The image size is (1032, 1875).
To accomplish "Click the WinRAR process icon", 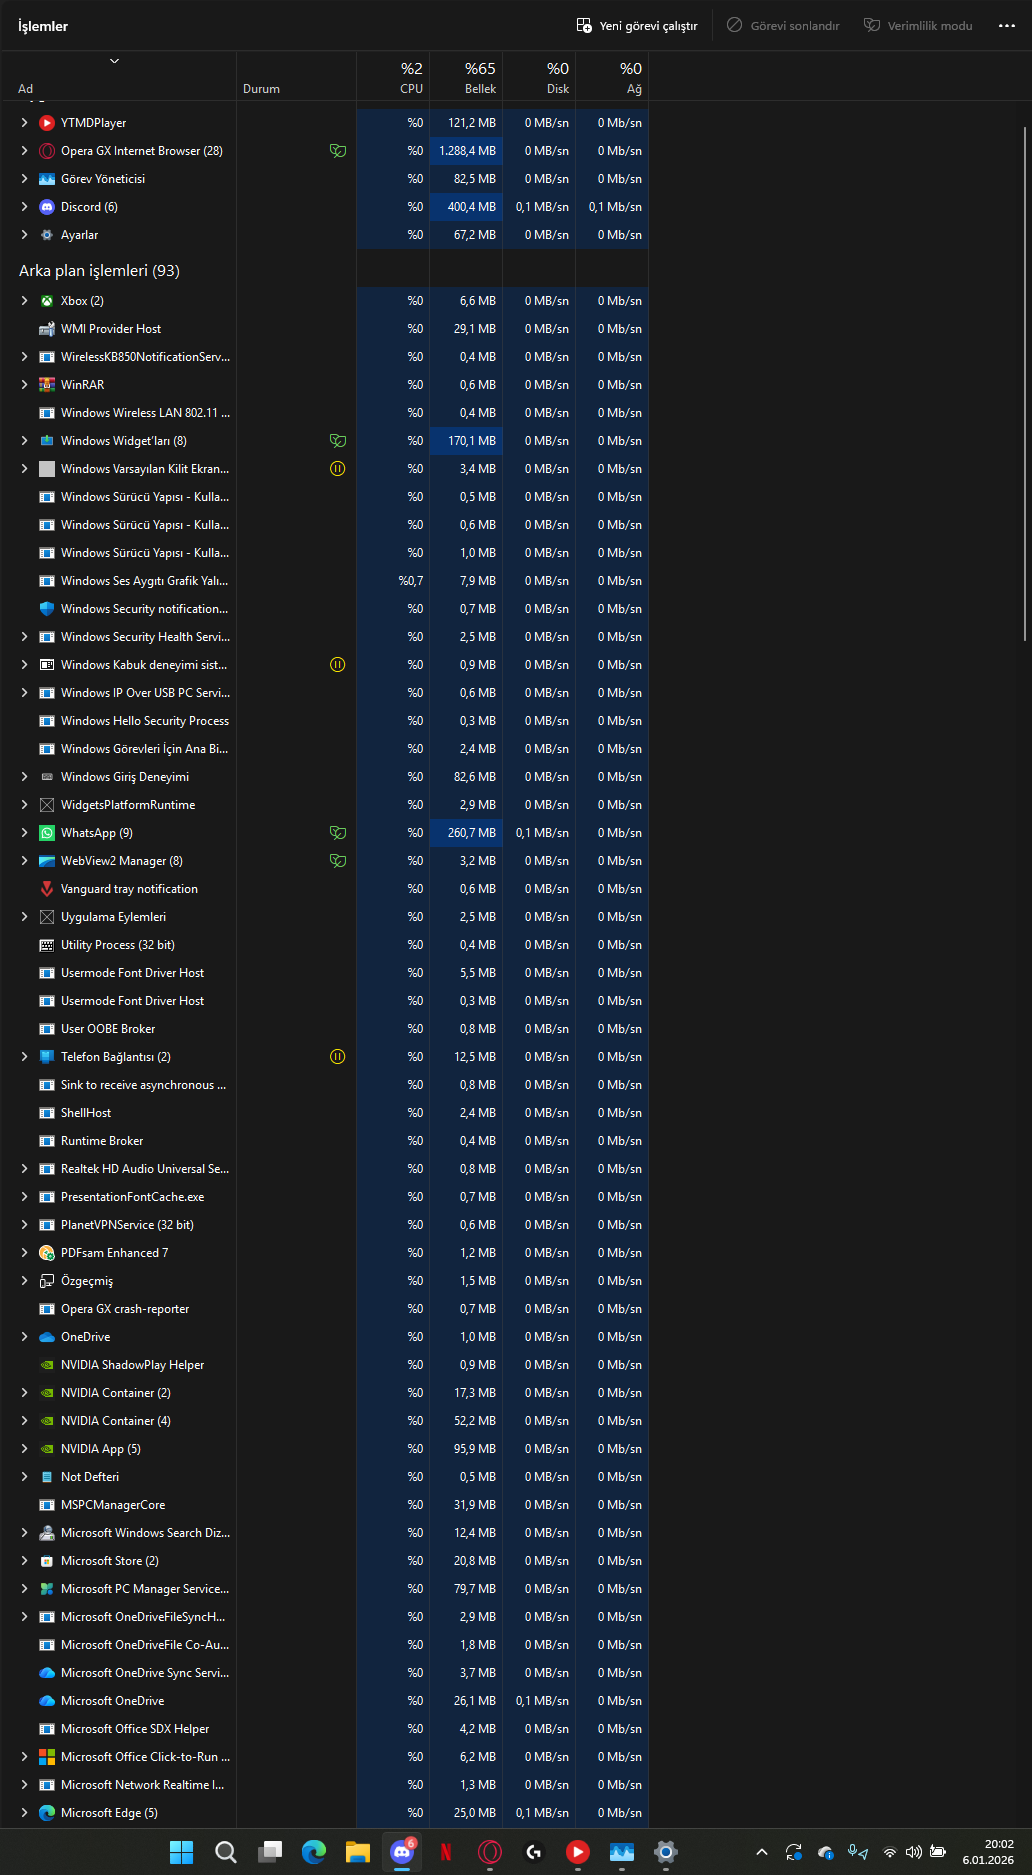I will (x=47, y=385).
